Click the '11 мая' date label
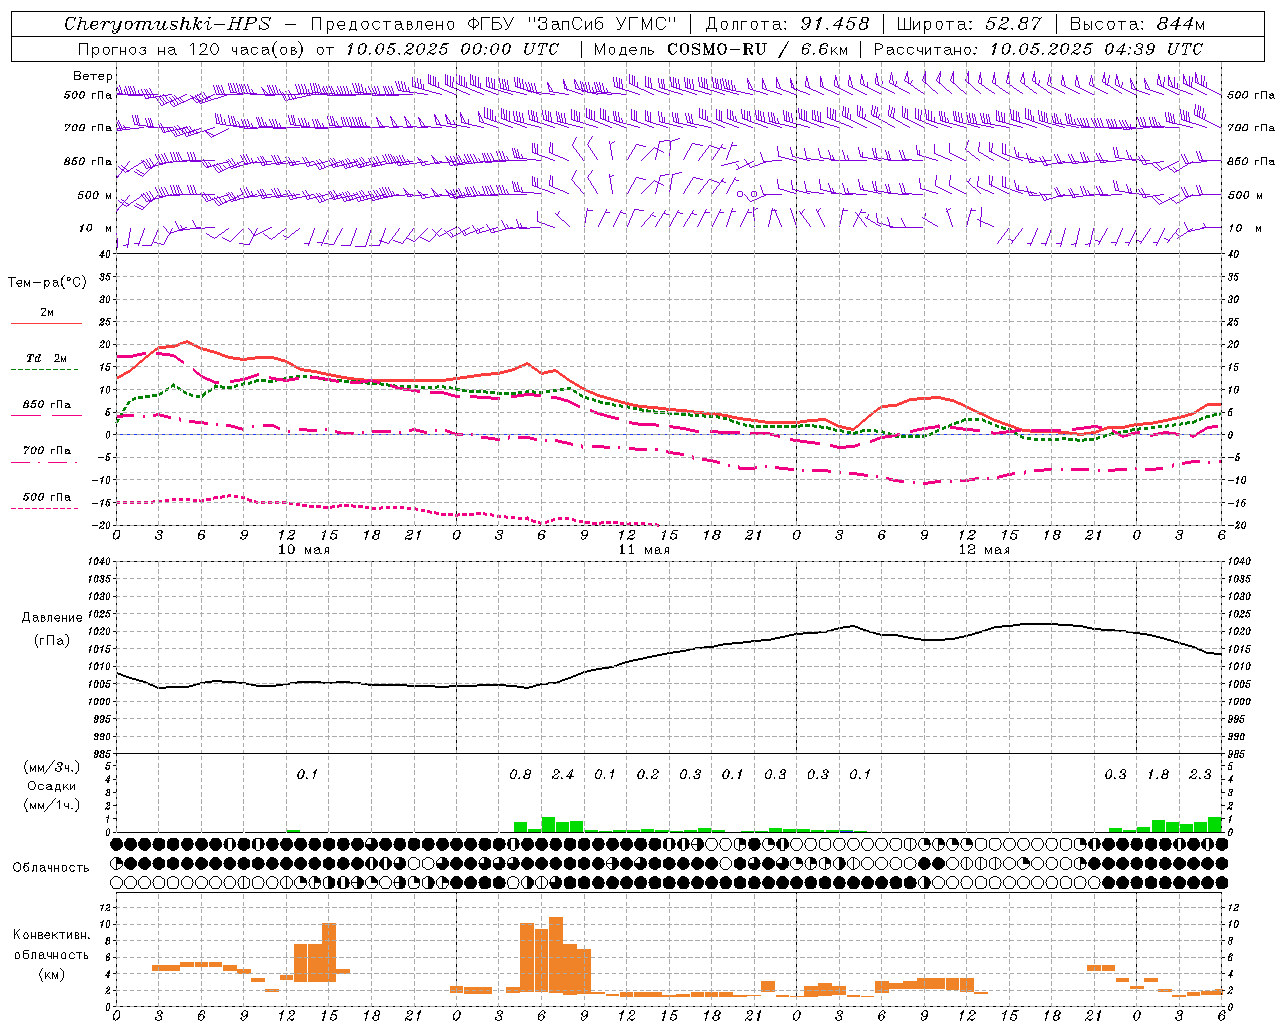Screen dimensions: 1280x1024 click(x=644, y=550)
